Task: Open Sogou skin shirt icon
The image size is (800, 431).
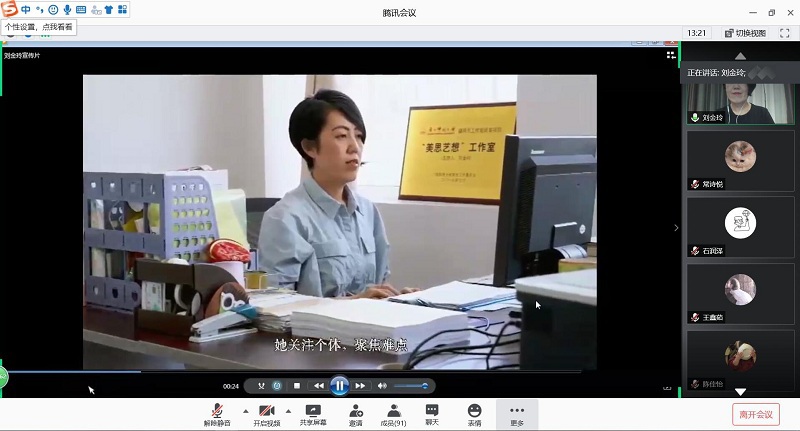Action: click(109, 10)
